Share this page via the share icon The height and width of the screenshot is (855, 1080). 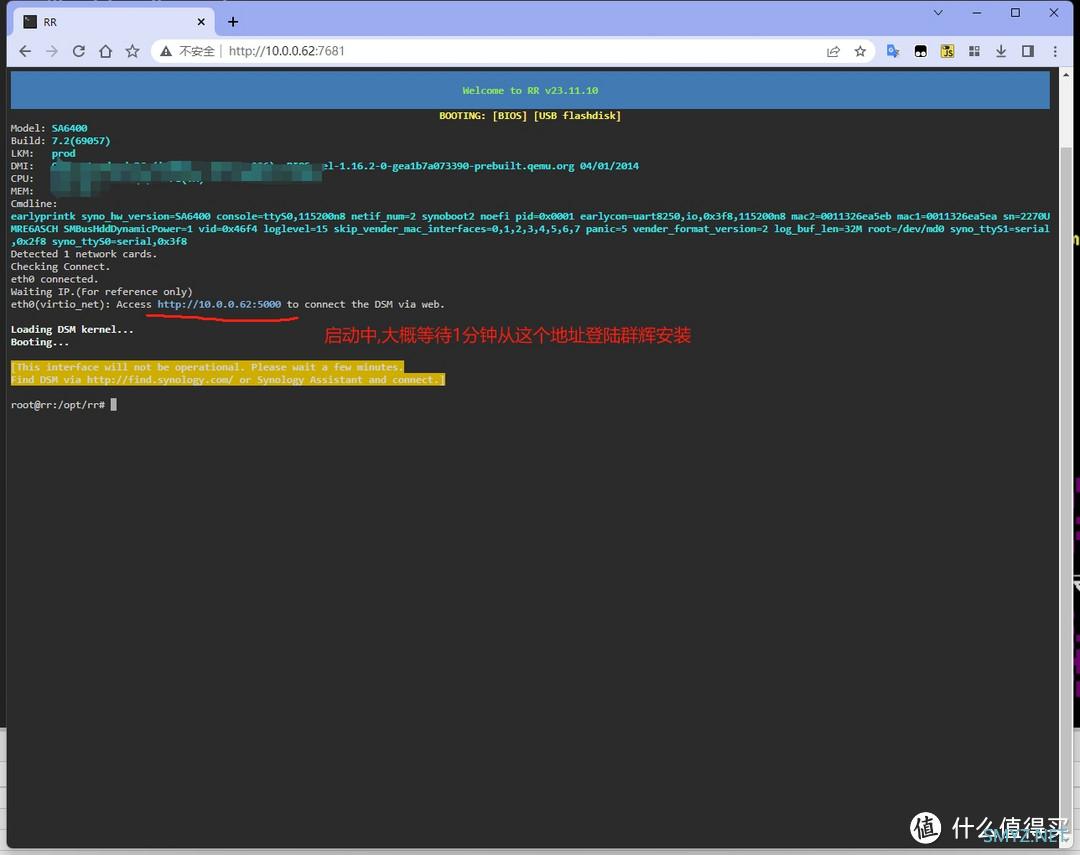[x=833, y=51]
